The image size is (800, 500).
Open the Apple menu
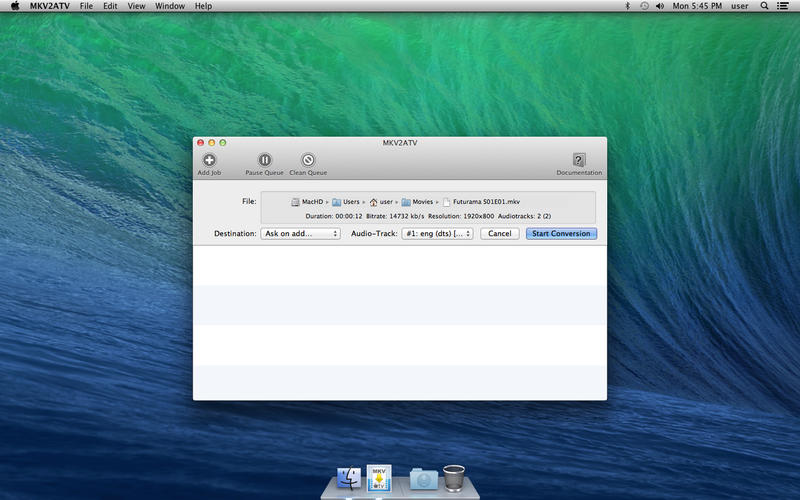pyautogui.click(x=14, y=6)
